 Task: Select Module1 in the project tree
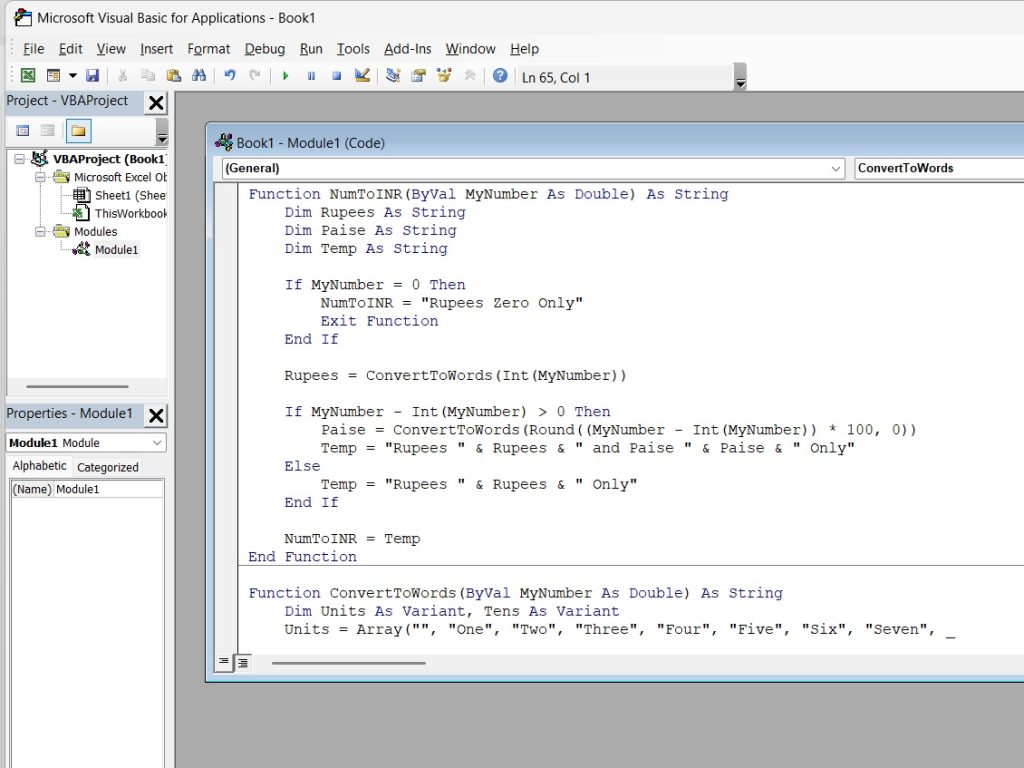(x=116, y=250)
